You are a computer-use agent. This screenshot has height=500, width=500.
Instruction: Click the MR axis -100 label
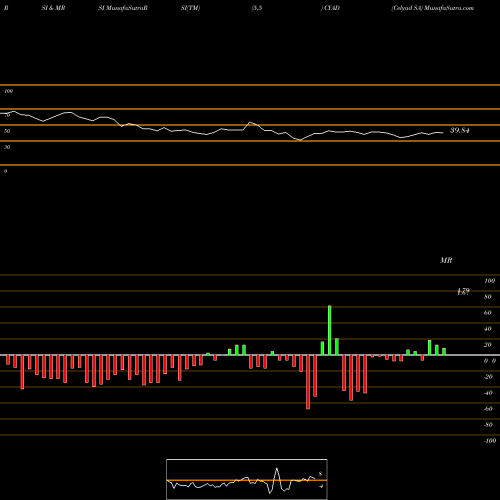point(490,441)
